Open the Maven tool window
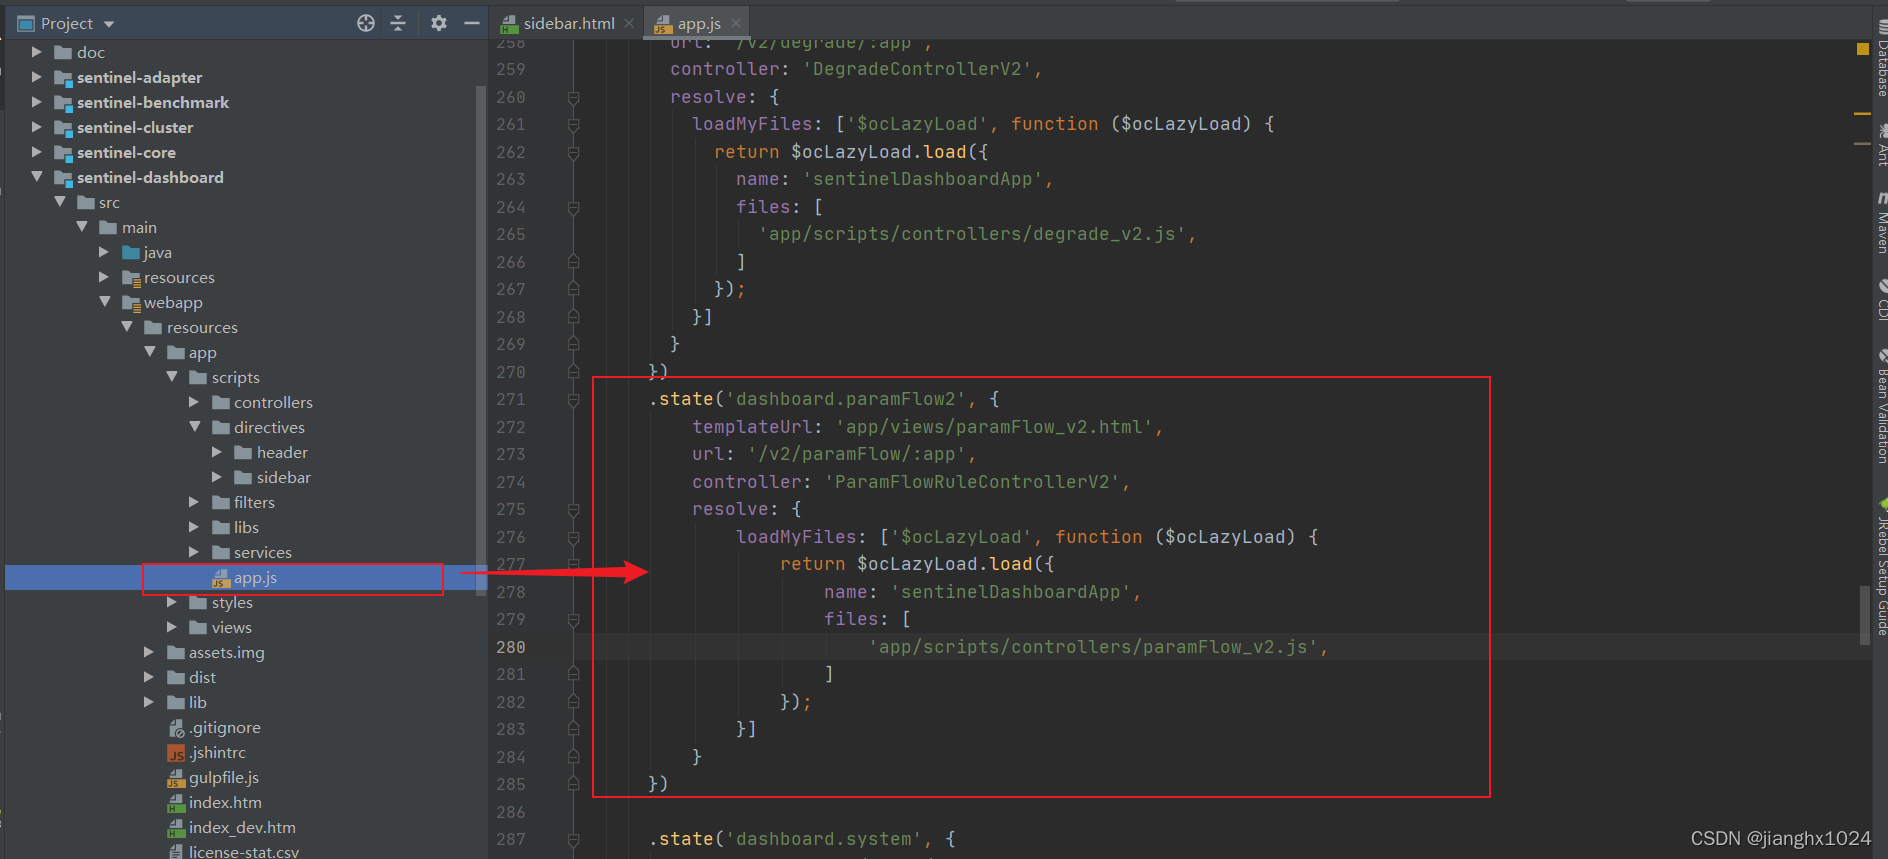The width and height of the screenshot is (1888, 859). [1880, 223]
